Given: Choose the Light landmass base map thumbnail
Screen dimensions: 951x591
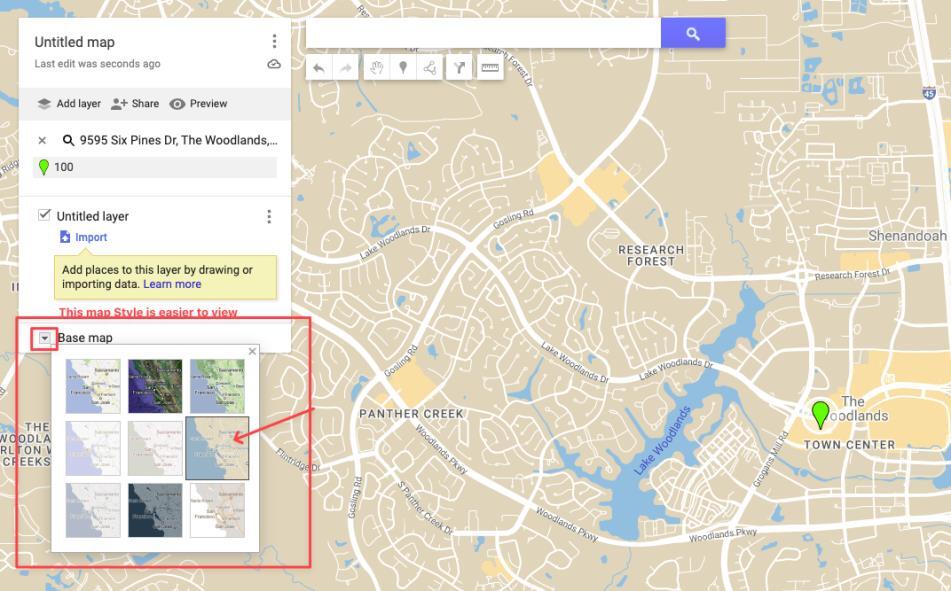Looking at the screenshot, I should click(93, 510).
